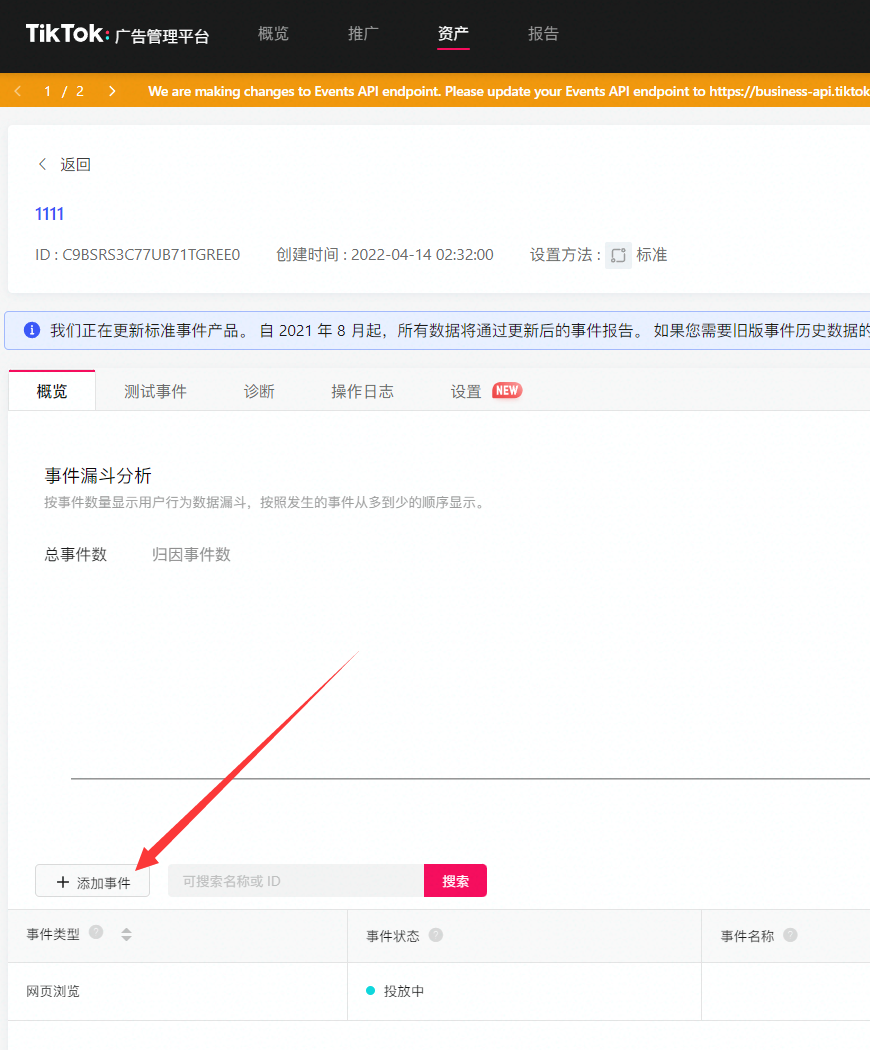Click the pink 搜索 button

point(455,881)
